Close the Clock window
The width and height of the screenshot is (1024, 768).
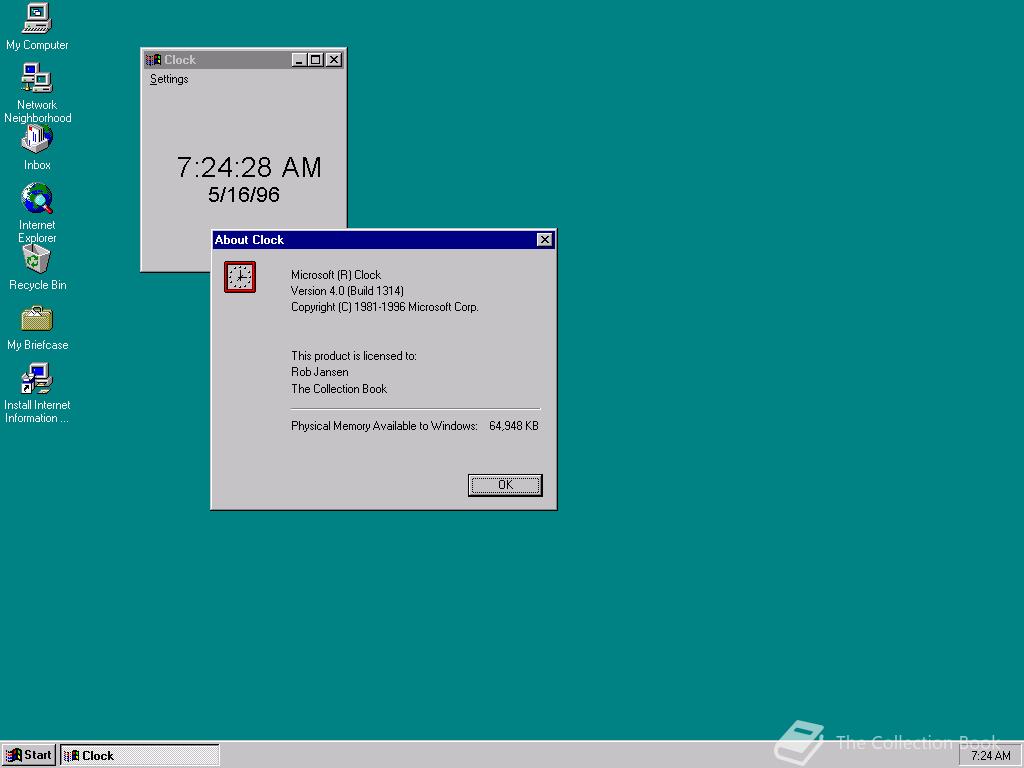pyautogui.click(x=334, y=59)
